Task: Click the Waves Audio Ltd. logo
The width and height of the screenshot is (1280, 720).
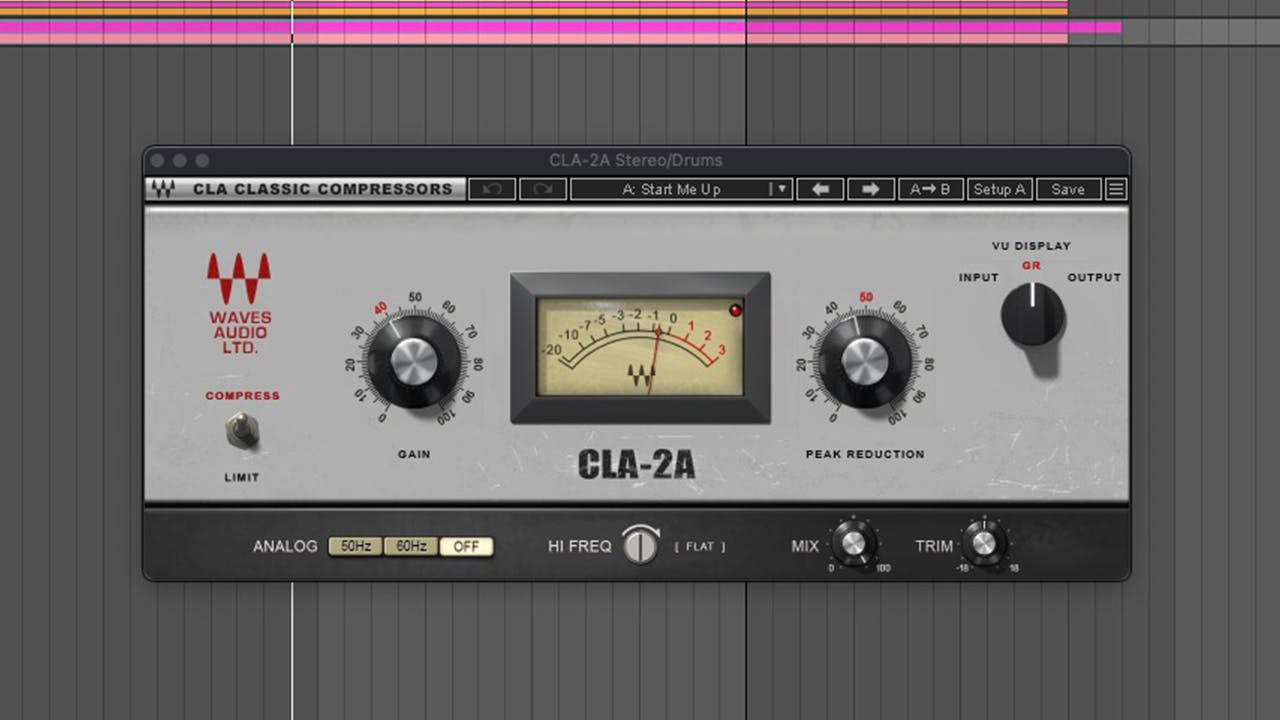Action: (x=239, y=303)
